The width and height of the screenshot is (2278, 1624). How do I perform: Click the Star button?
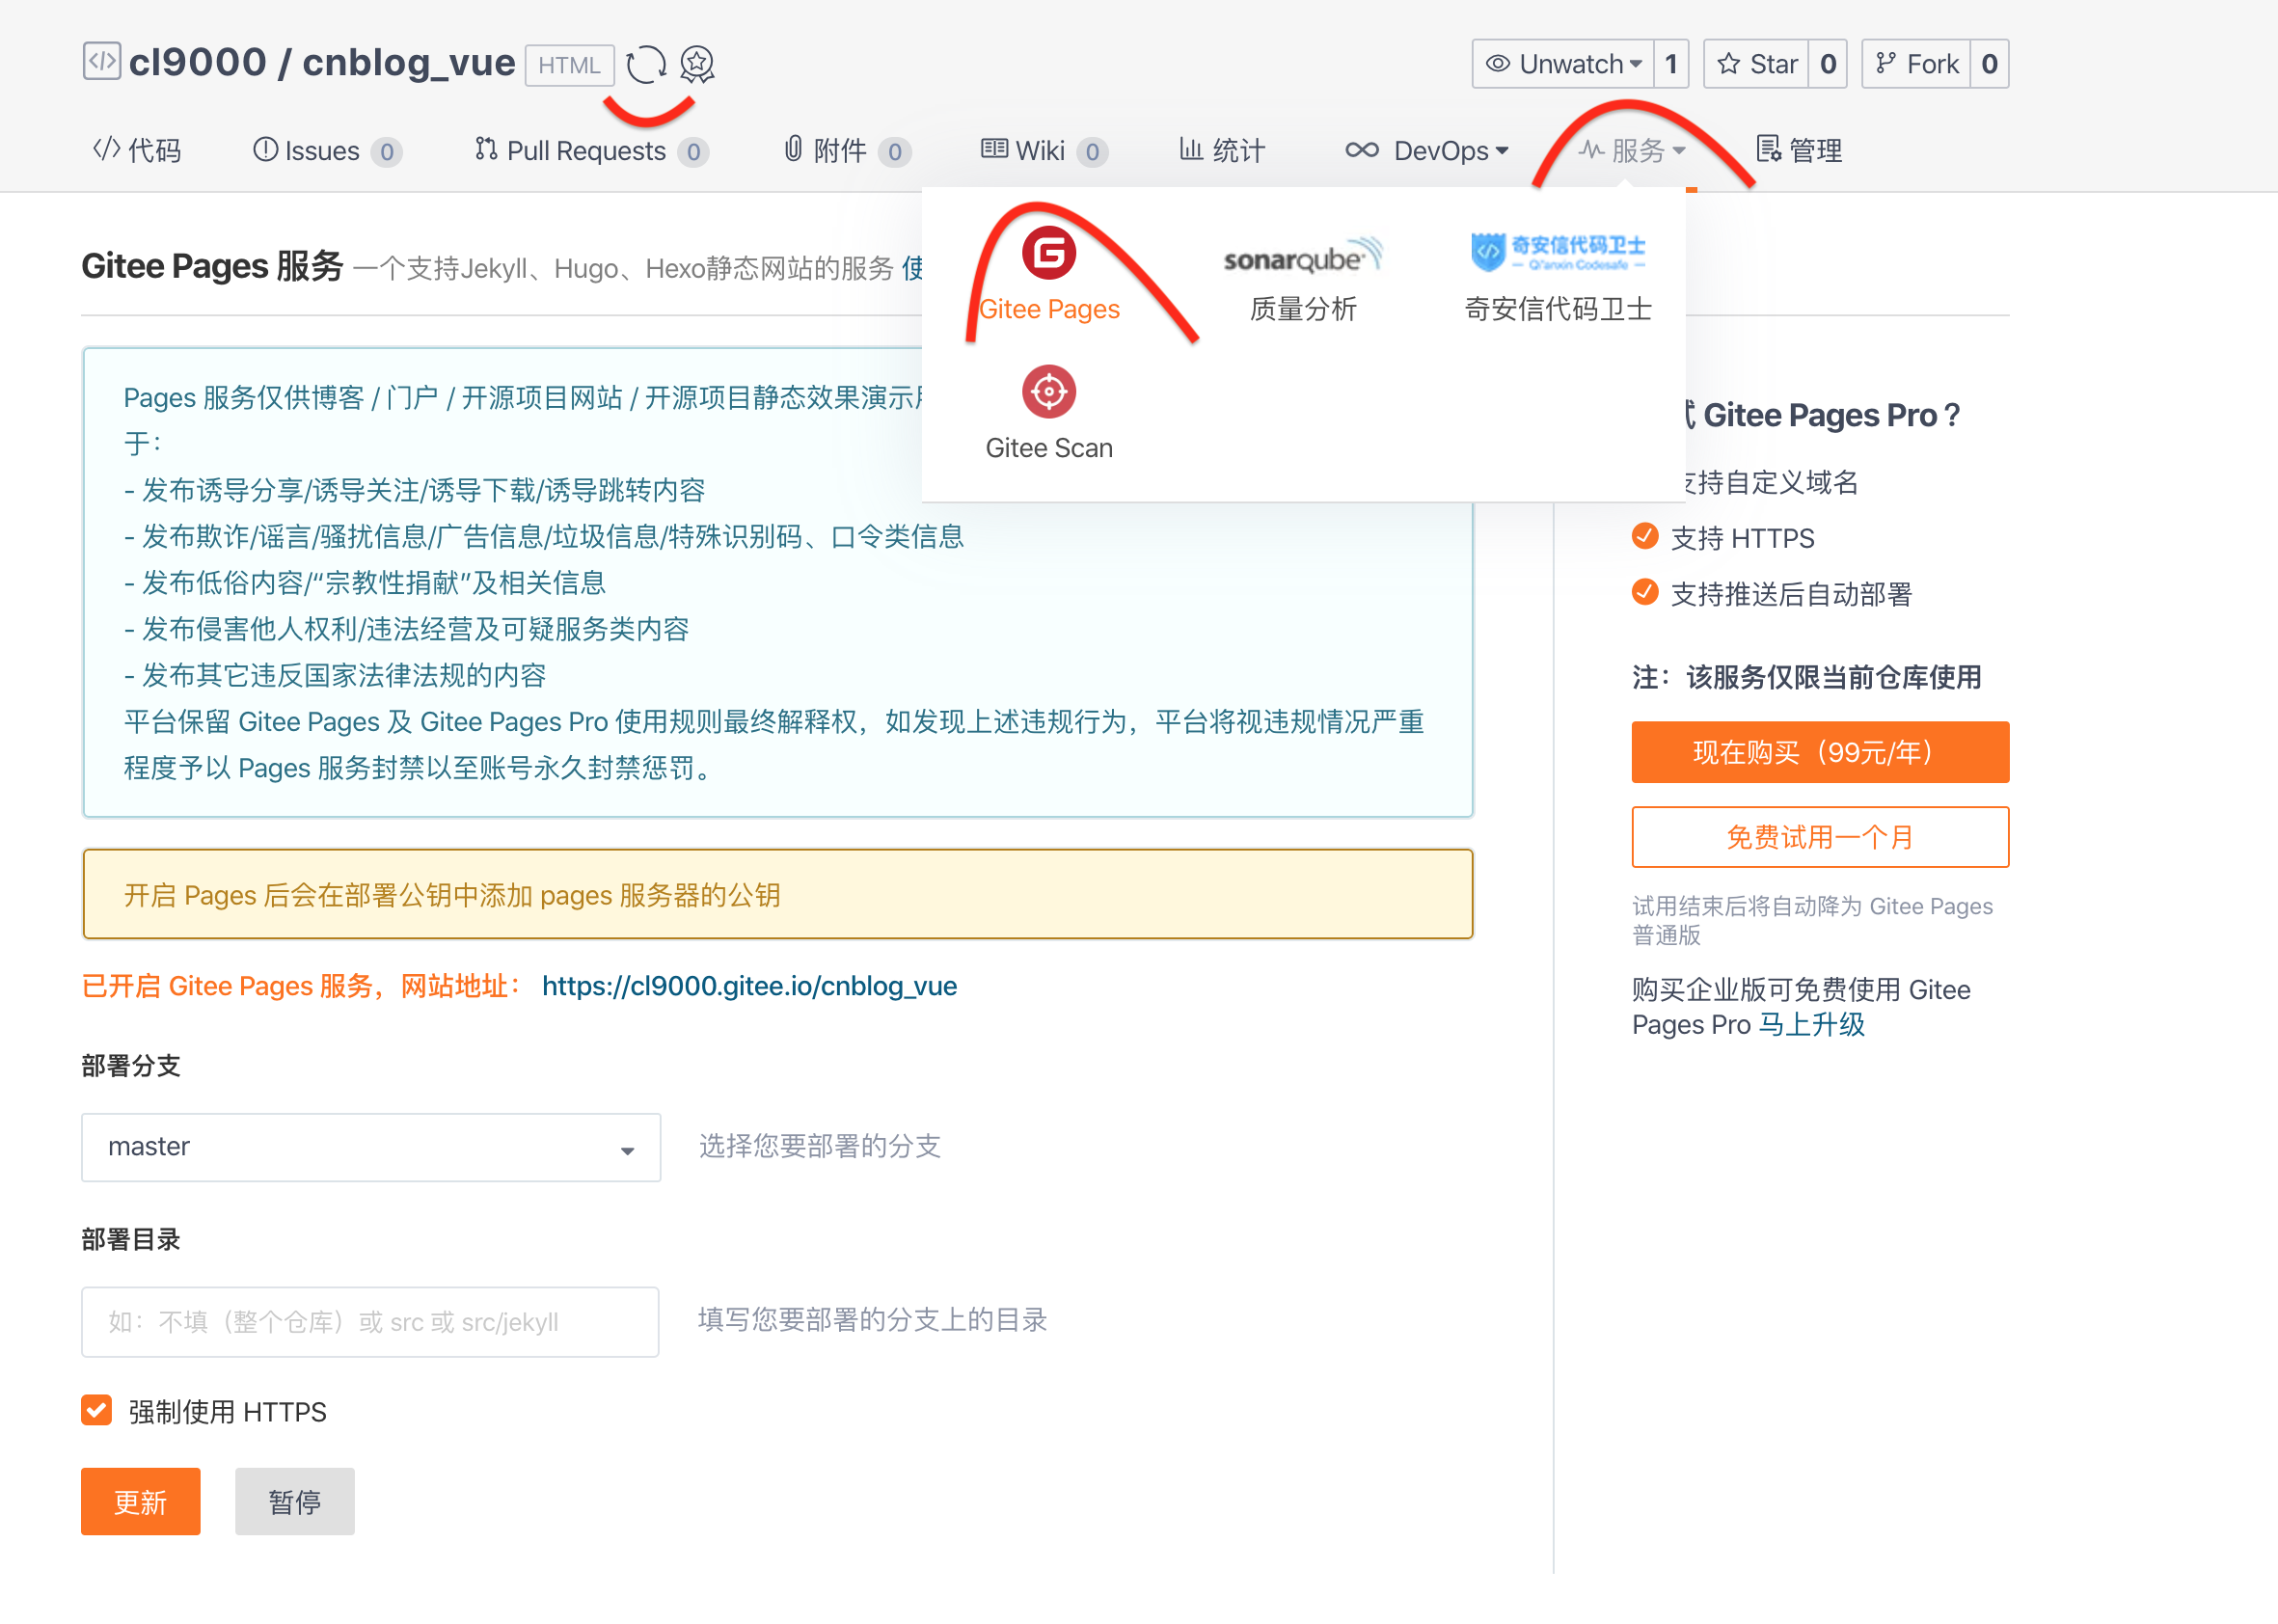(1756, 64)
